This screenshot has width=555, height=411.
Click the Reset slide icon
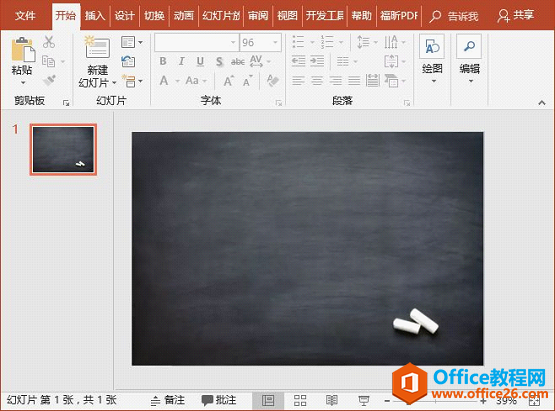click(128, 61)
